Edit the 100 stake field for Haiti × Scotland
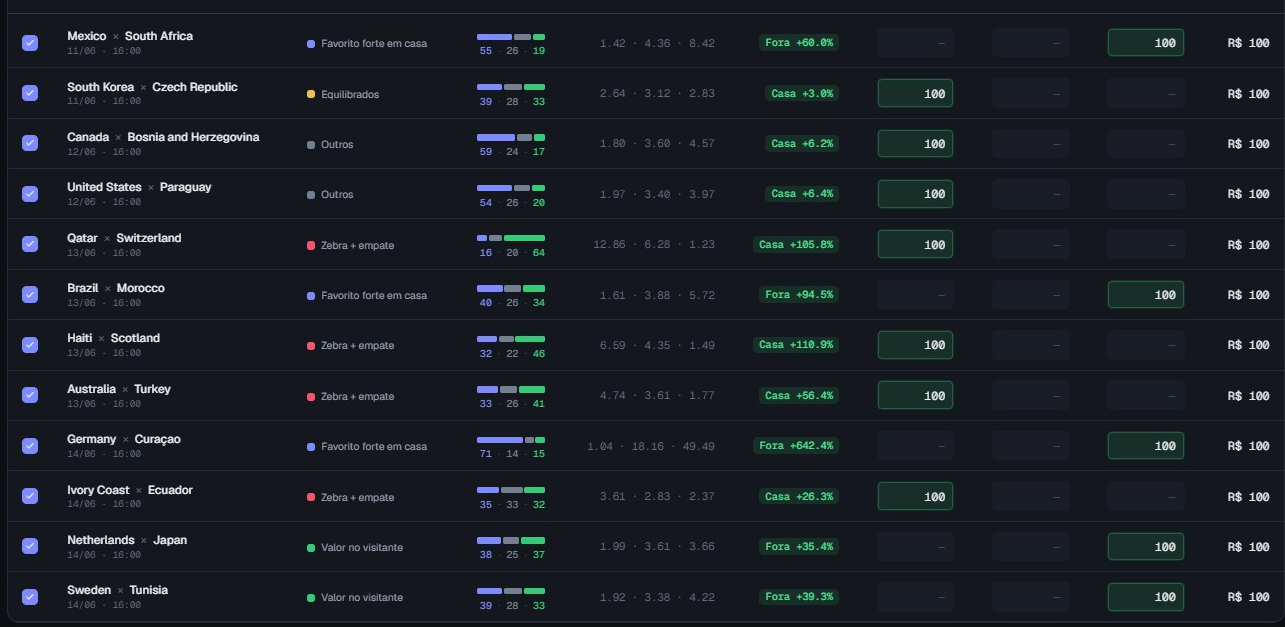1285x627 pixels. tap(915, 345)
